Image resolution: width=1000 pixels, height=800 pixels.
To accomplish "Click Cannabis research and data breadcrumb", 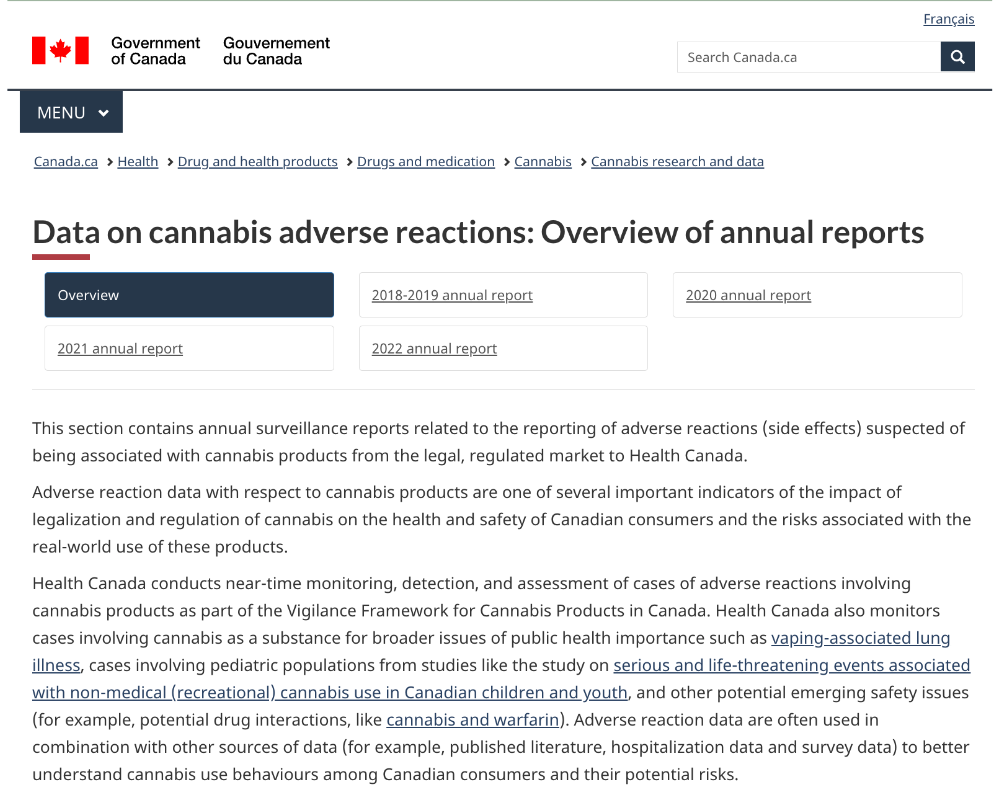I will (x=677, y=161).
